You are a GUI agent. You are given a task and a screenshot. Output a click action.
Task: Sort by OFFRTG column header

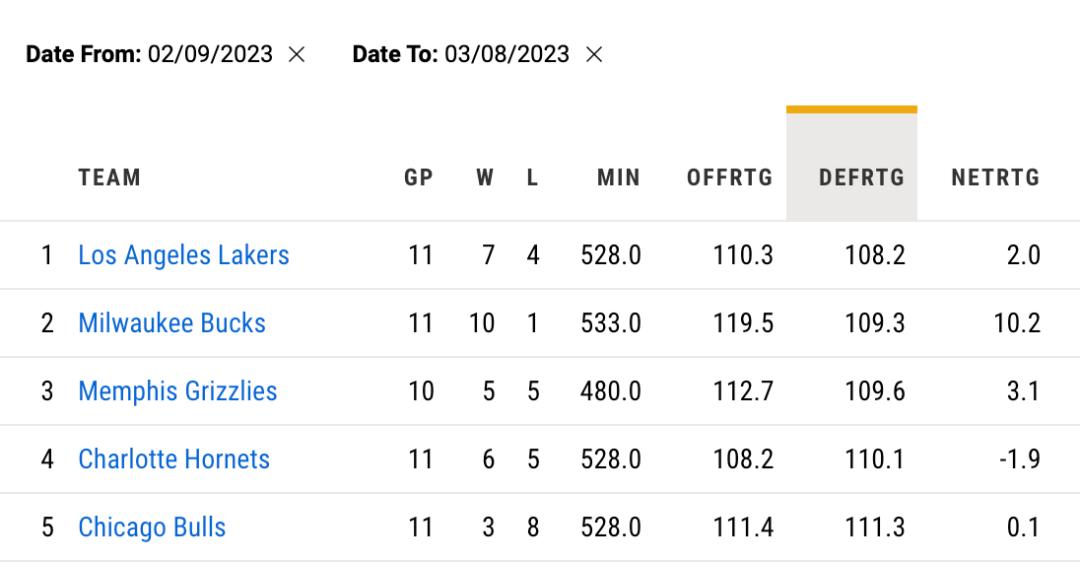pos(730,178)
